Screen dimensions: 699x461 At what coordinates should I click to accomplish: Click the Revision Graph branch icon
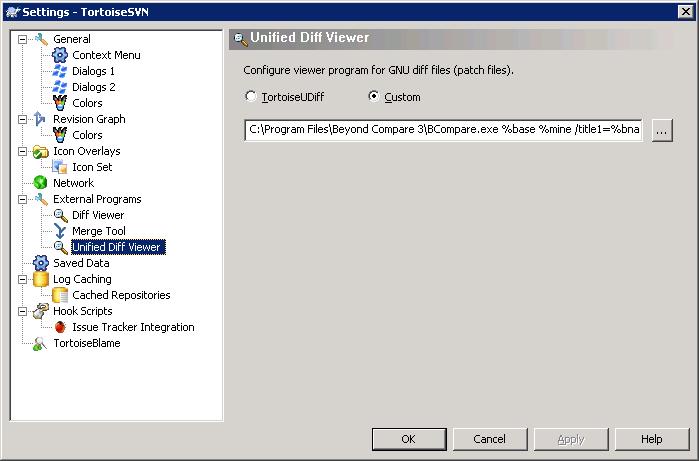coord(40,119)
